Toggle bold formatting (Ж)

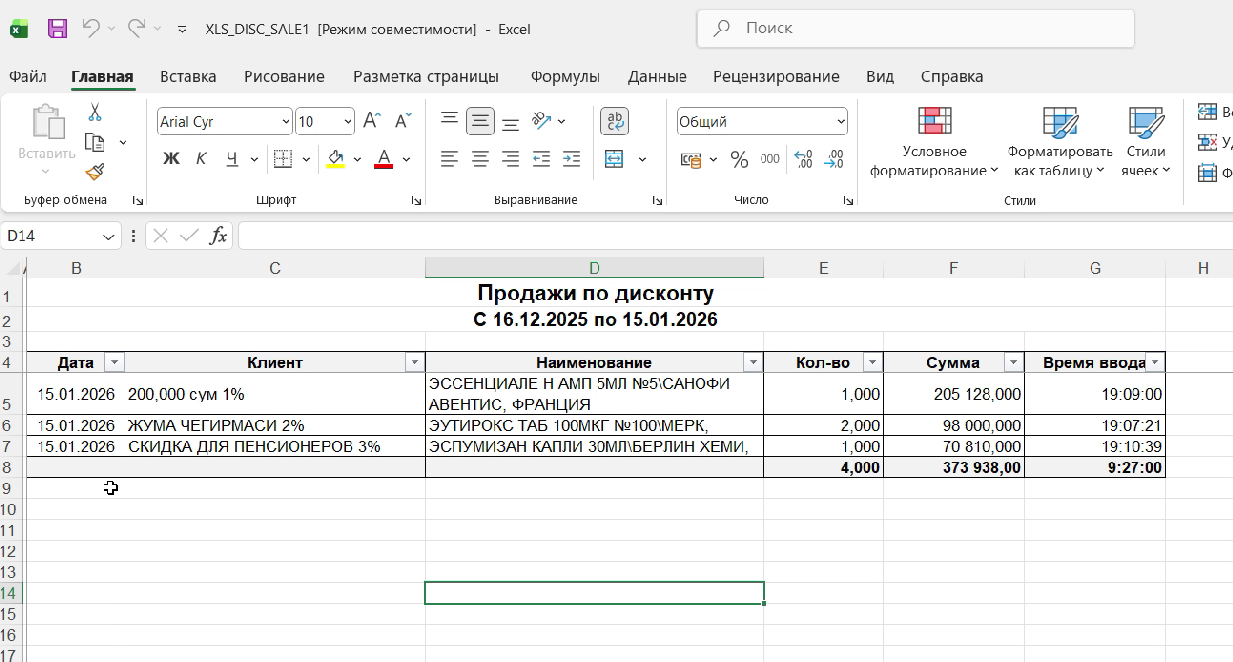pyautogui.click(x=171, y=158)
